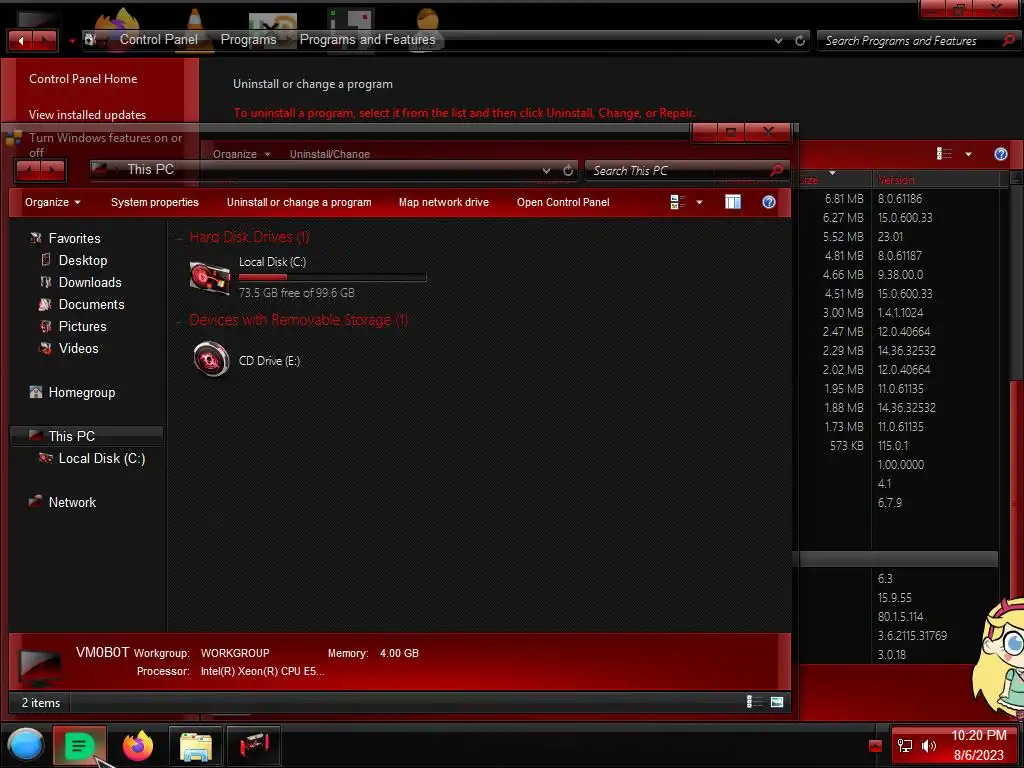Click Turn Windows features on or off
Viewport: 1024px width, 768px height.
tap(105, 144)
